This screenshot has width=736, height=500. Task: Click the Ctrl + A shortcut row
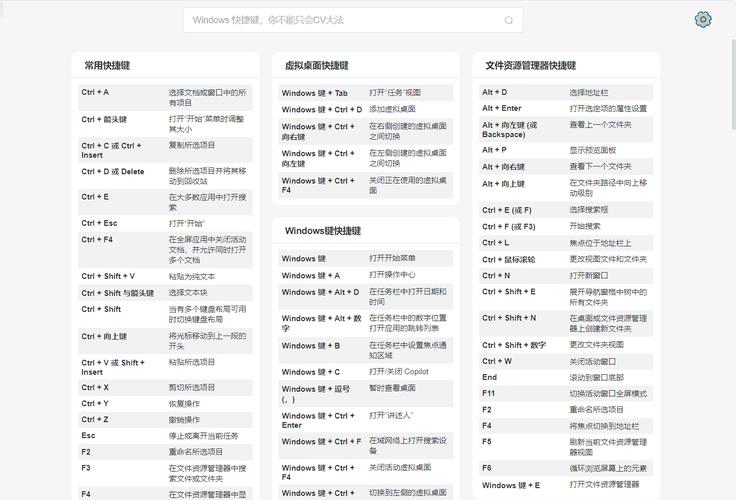pyautogui.click(x=165, y=97)
